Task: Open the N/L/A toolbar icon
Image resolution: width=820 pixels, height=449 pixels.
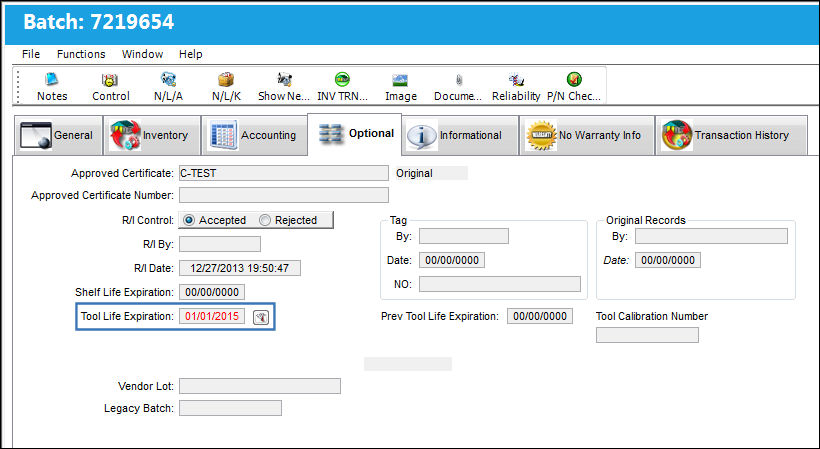Action: 168,87
